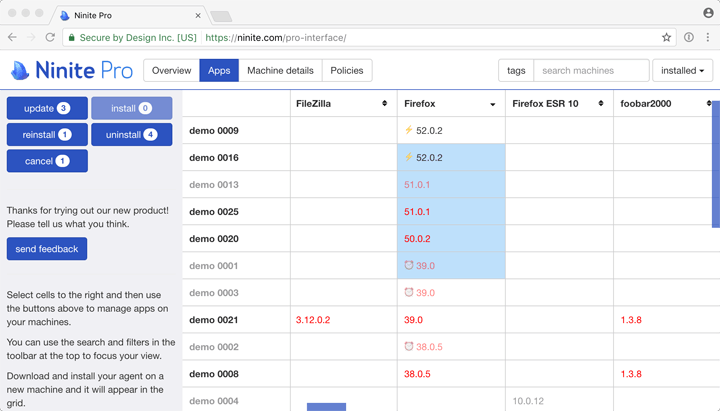Switch to the Overview tab
Viewport: 720px width, 411px height.
pos(171,70)
